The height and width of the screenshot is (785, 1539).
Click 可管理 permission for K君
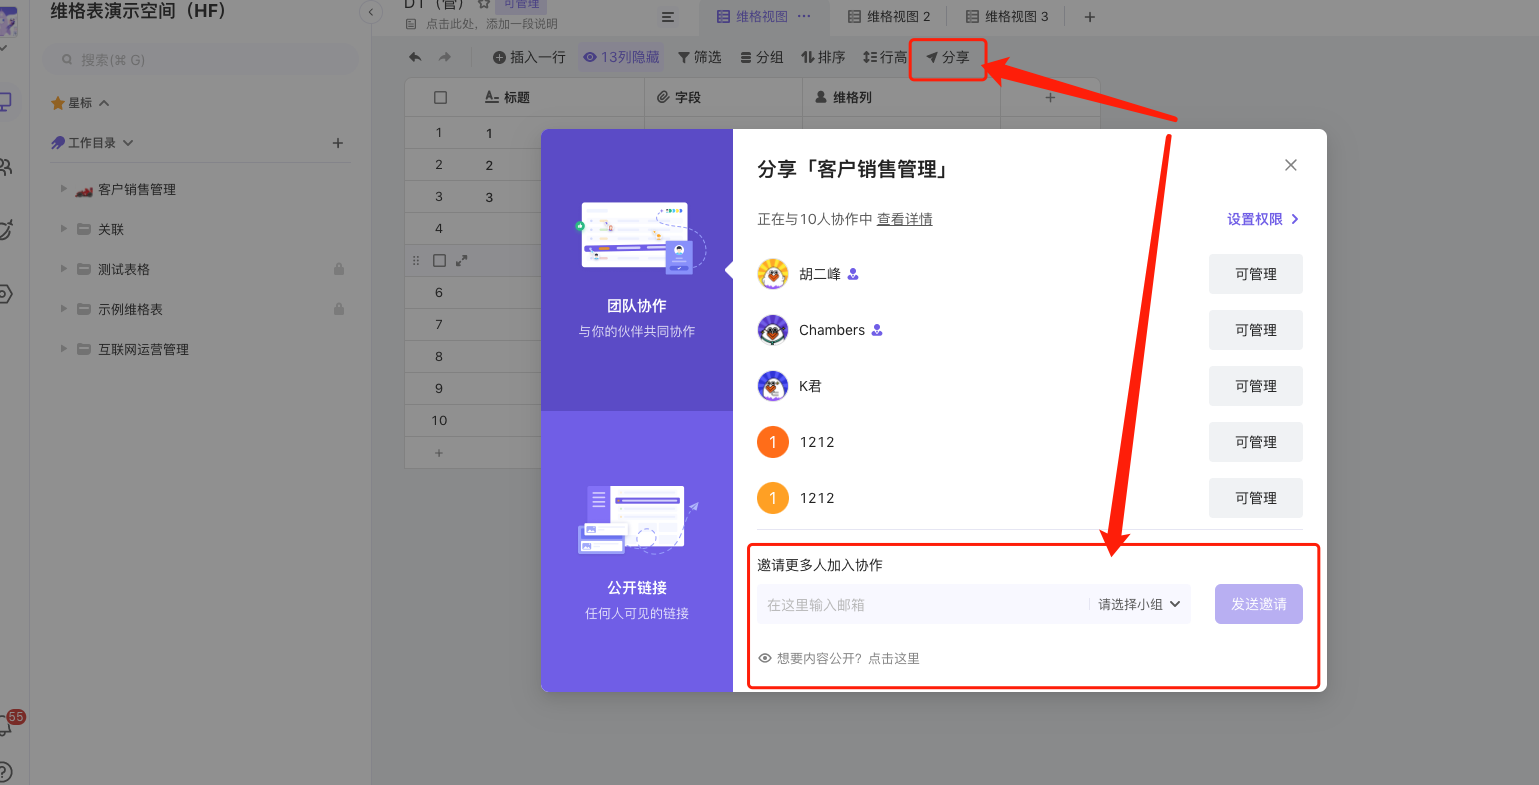1256,386
